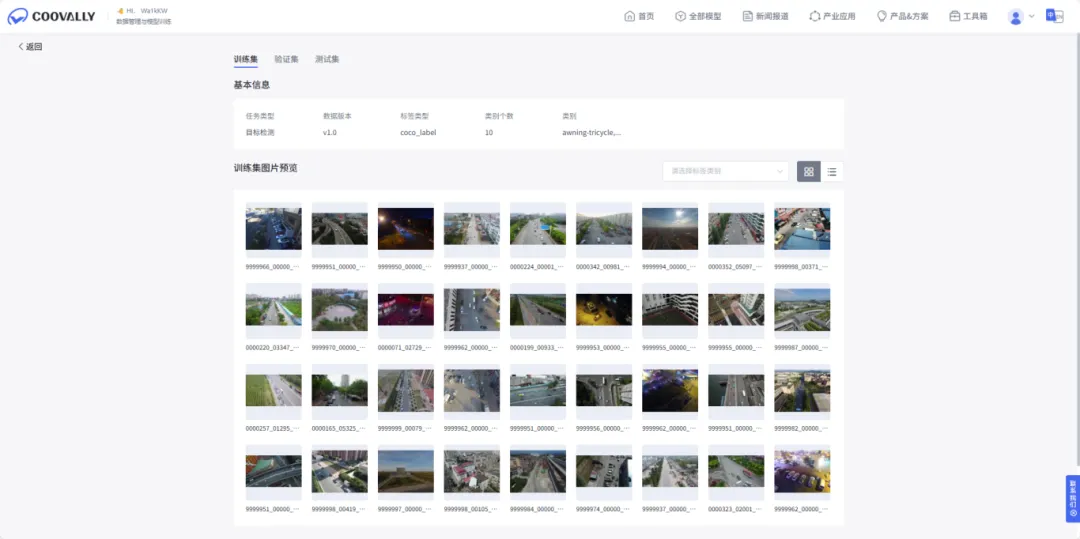Open thumbnail of image 0000220_03347
This screenshot has width=1080, height=539.
273,310
